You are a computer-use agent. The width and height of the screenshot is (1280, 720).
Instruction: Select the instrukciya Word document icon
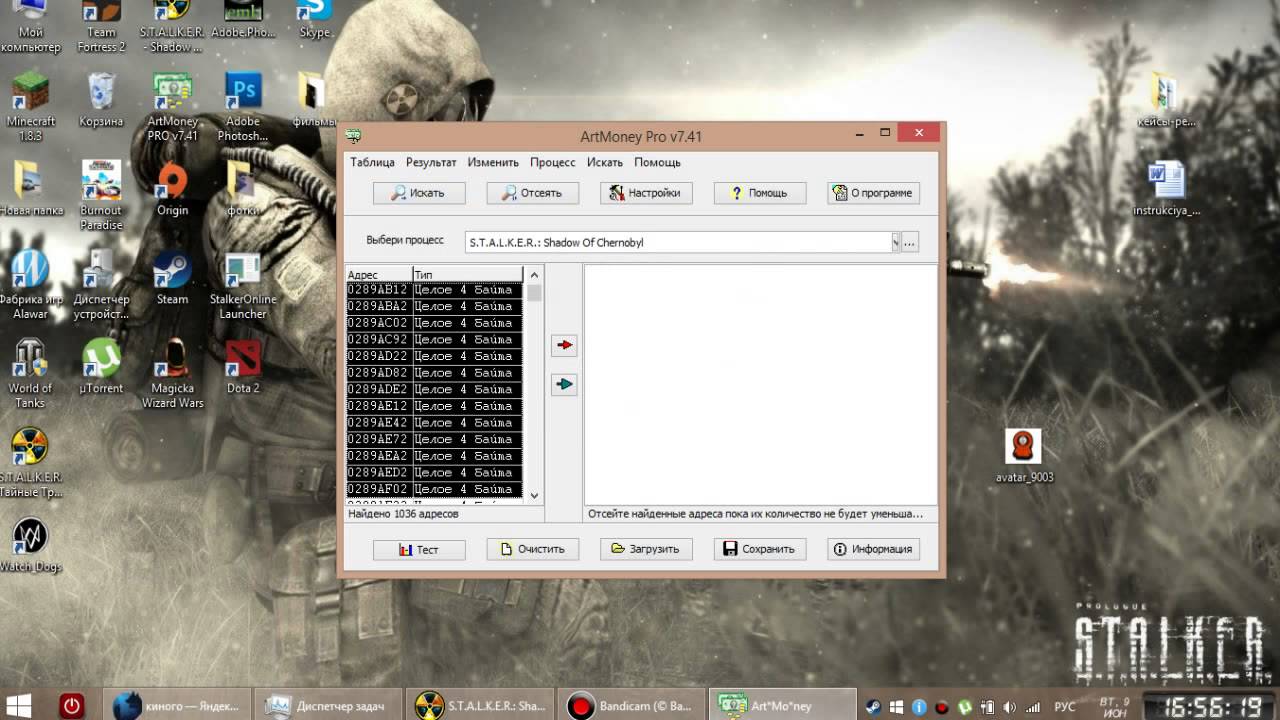click(x=1166, y=189)
